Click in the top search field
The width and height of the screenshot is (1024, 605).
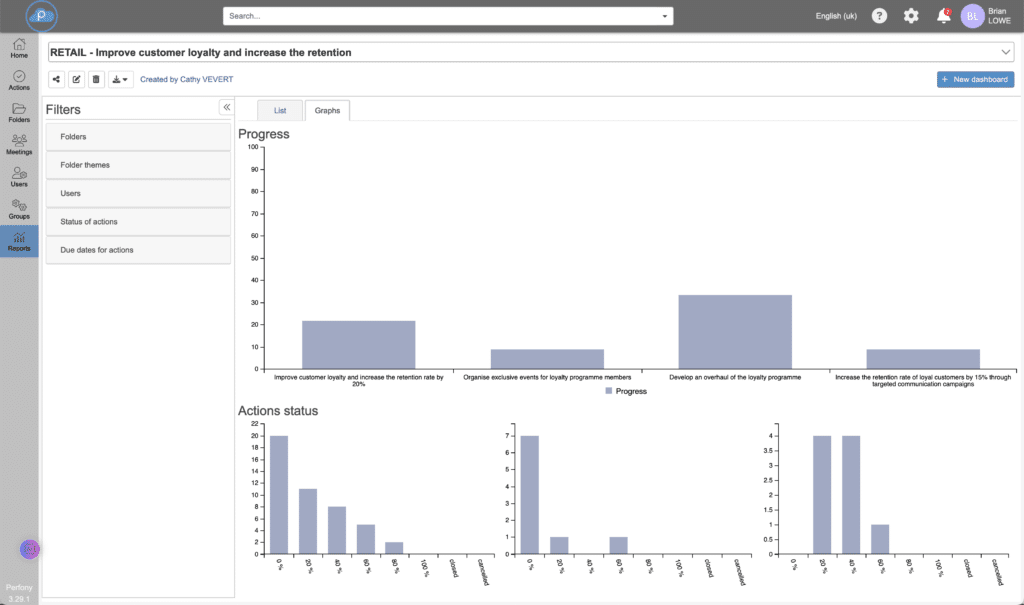(440, 16)
